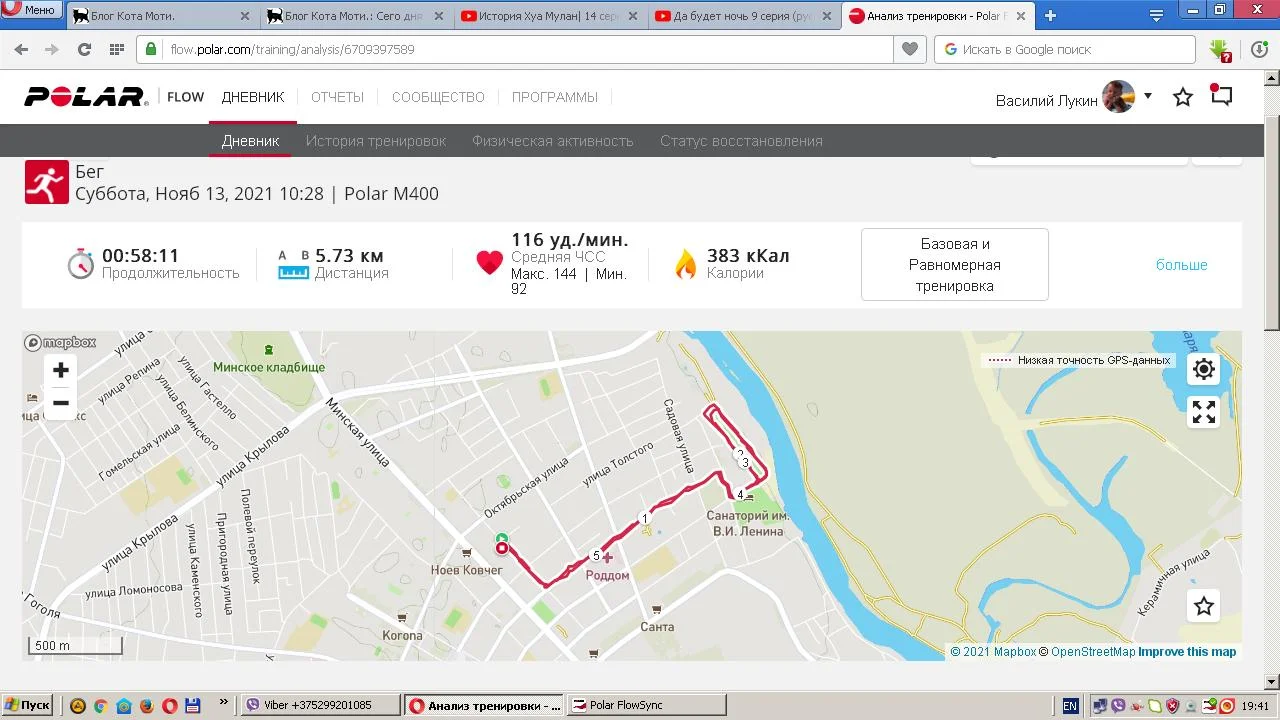The height and width of the screenshot is (720, 1280).
Task: Open map settings gear icon
Action: (1204, 369)
